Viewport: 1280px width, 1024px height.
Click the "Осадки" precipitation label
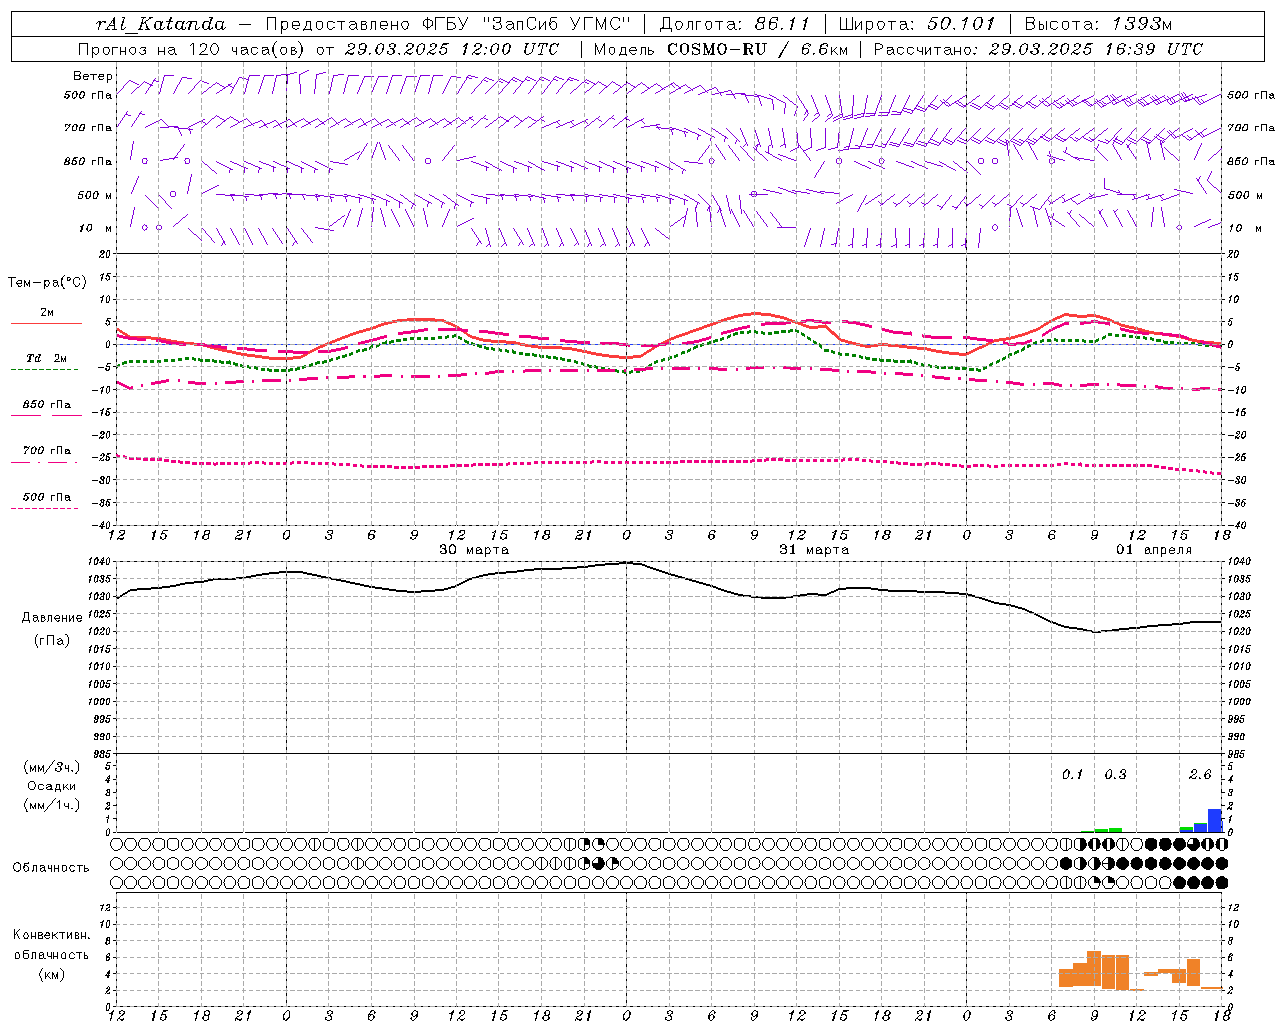point(52,786)
